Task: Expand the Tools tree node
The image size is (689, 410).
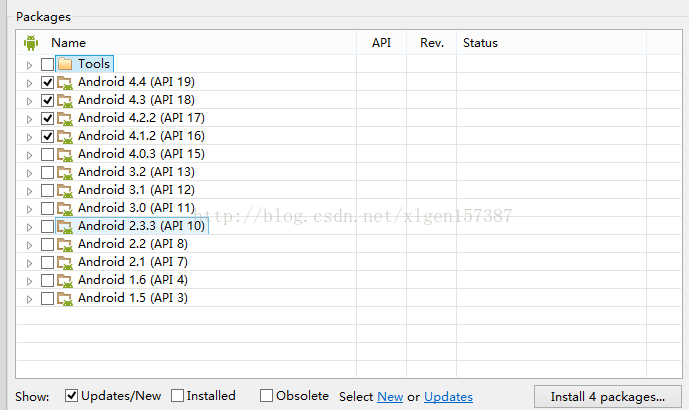Action: [29, 65]
